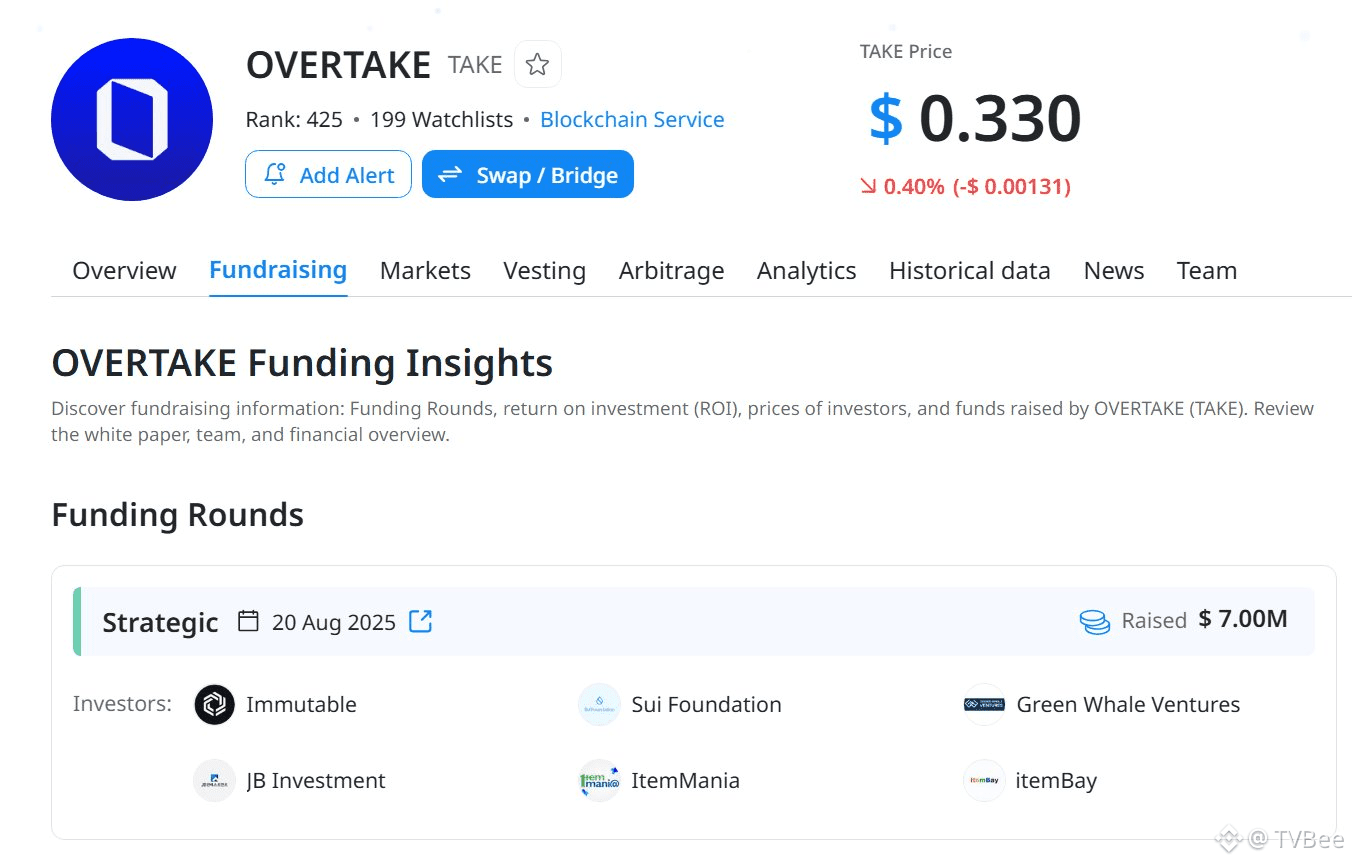The image size is (1352, 864).
Task: Click the OVERTAKE token logo
Action: point(132,119)
